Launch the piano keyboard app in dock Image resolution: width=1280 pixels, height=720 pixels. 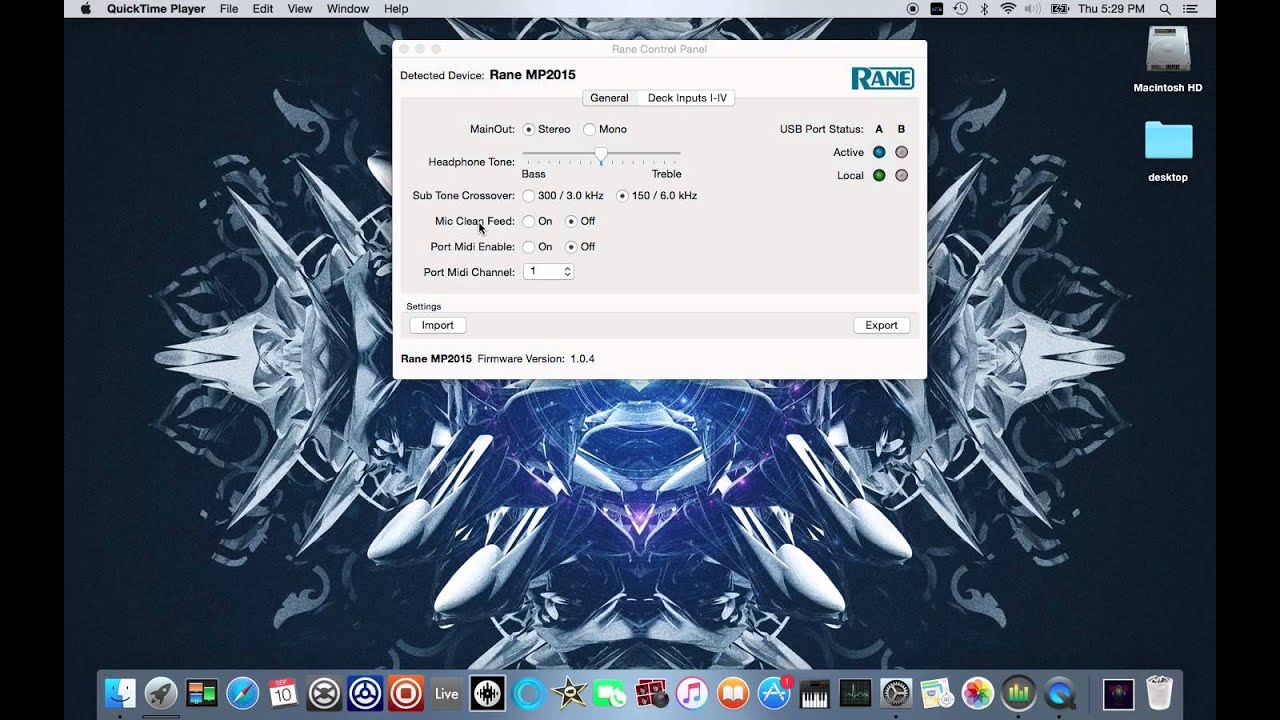tap(814, 693)
